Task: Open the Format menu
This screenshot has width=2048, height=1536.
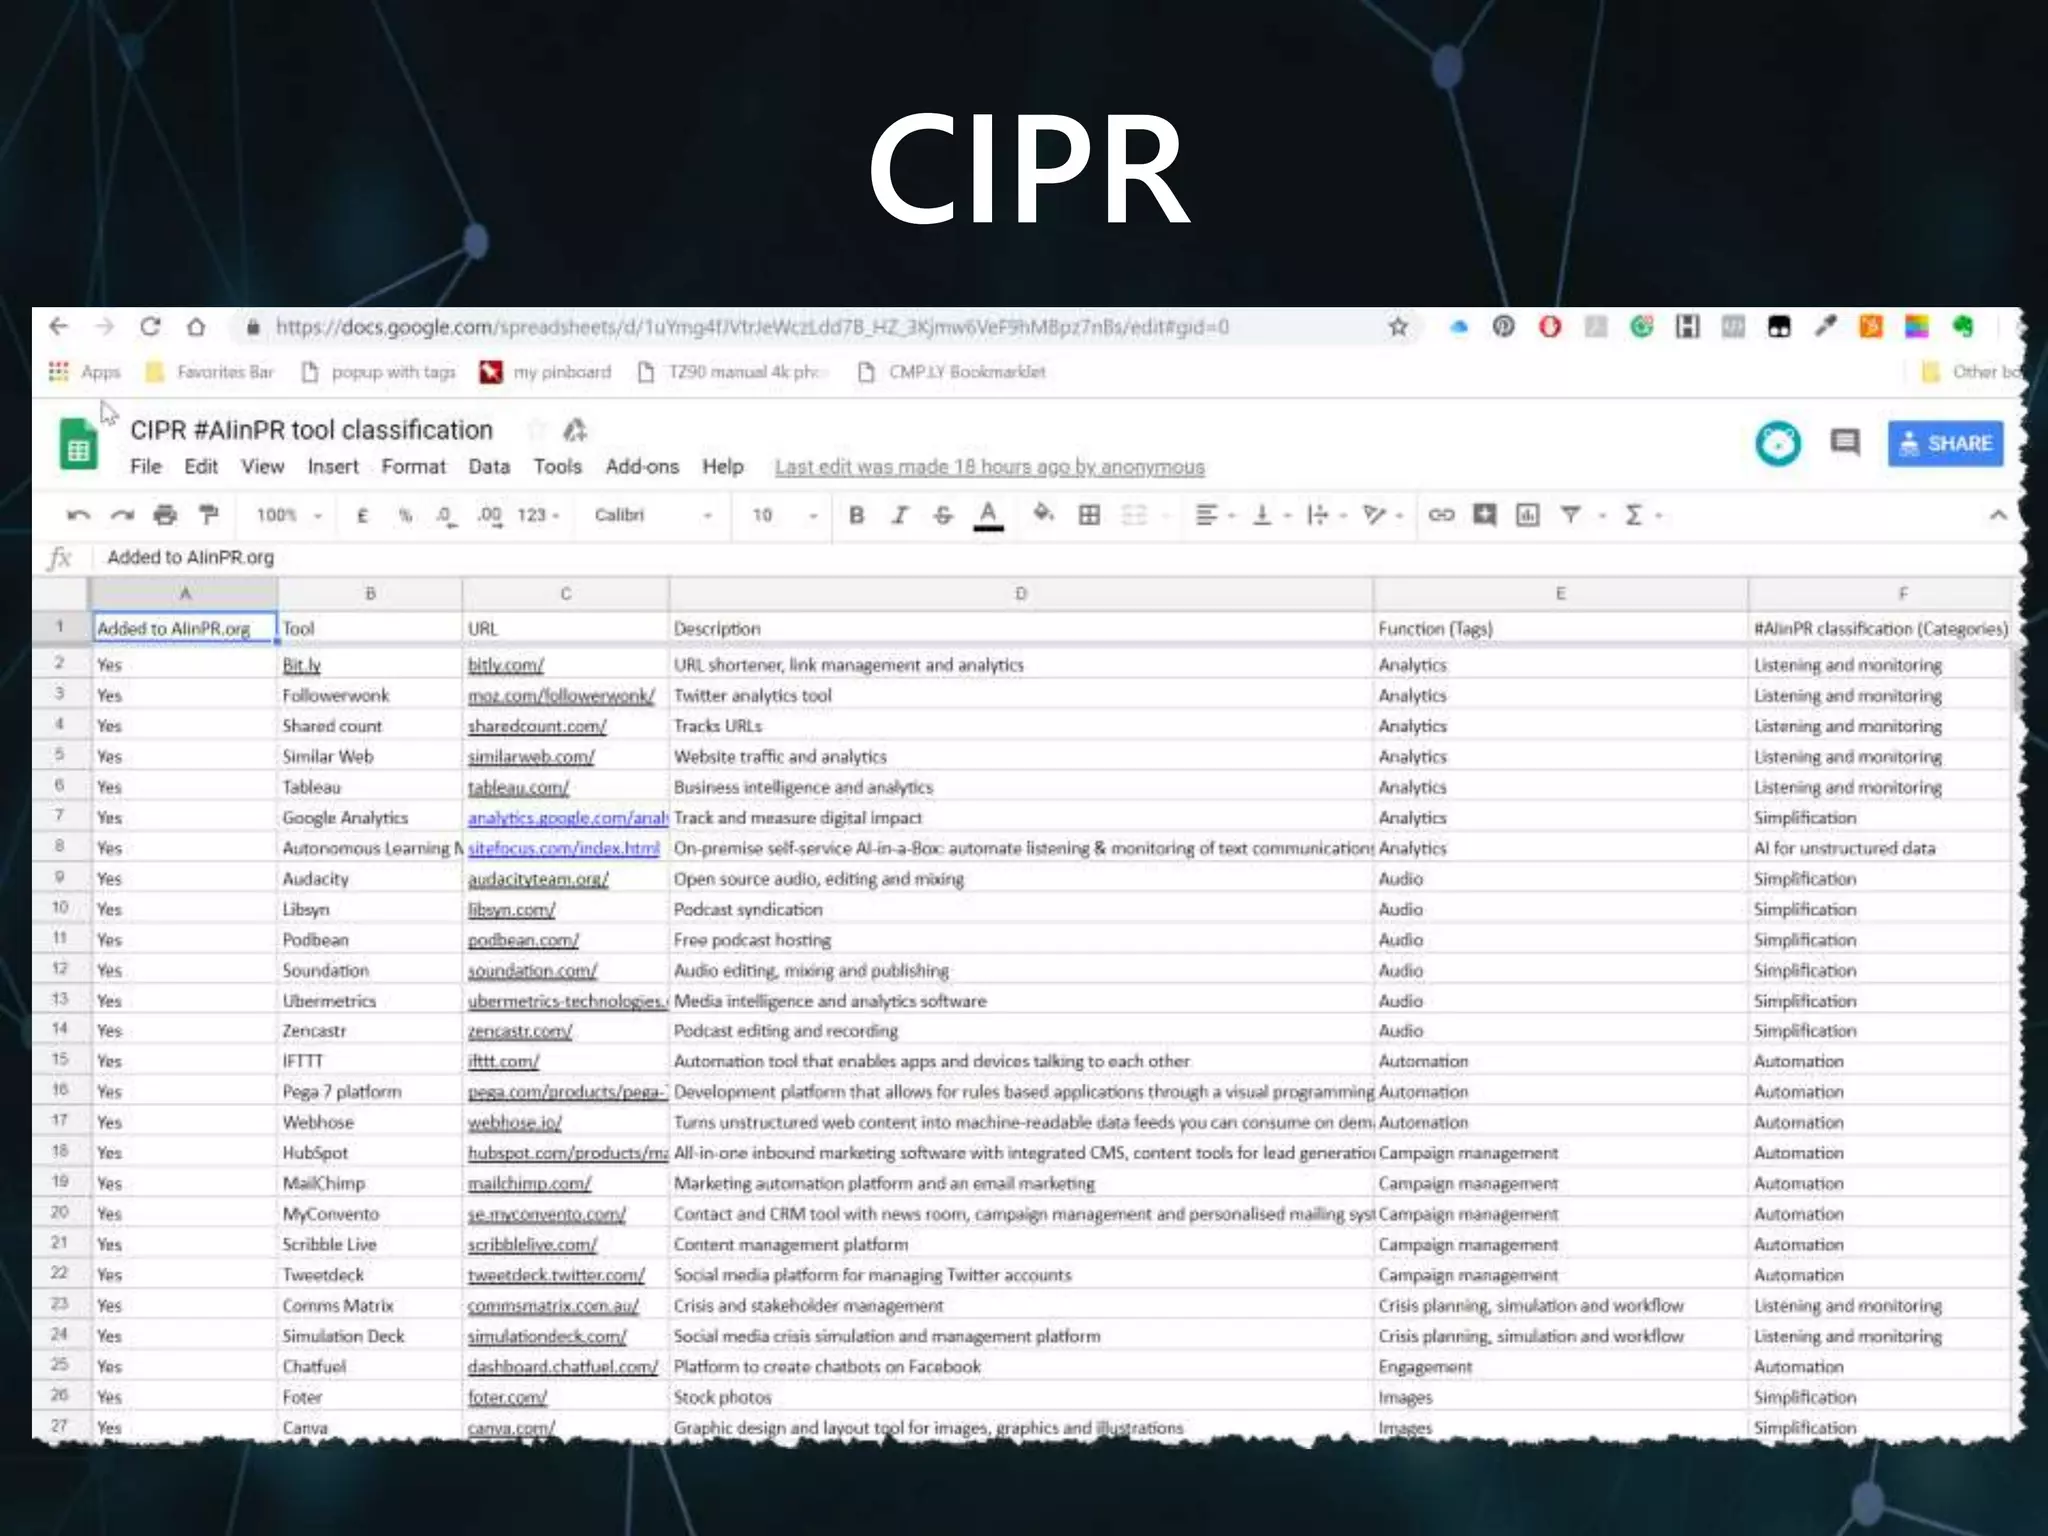Action: click(x=413, y=467)
